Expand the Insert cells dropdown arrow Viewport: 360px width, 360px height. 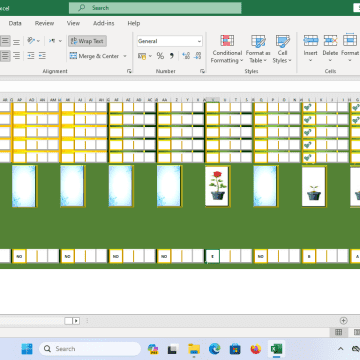tap(310, 61)
